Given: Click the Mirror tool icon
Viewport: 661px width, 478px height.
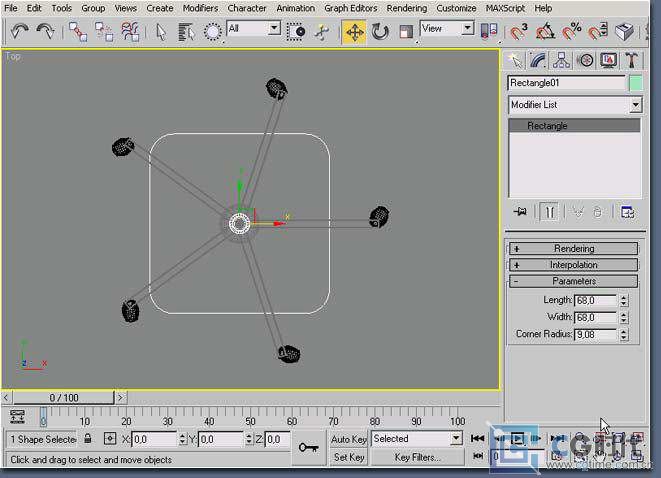Looking at the screenshot, I should tap(489, 32).
